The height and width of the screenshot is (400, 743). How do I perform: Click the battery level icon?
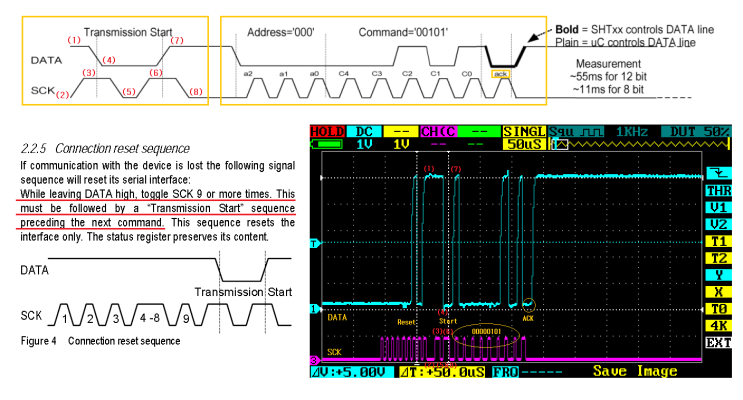click(326, 144)
